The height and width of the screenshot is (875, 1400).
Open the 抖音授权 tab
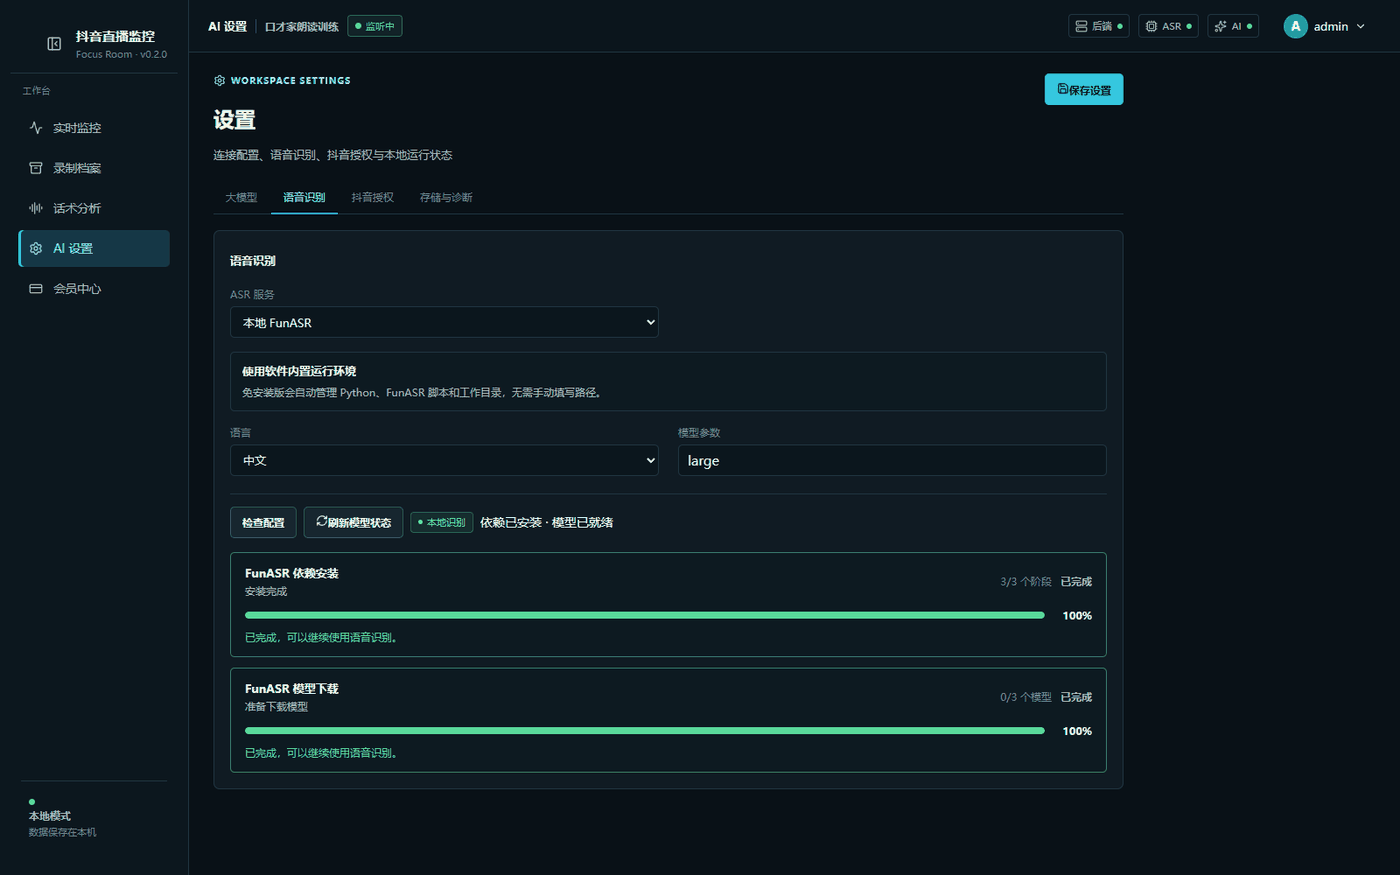coord(372,197)
